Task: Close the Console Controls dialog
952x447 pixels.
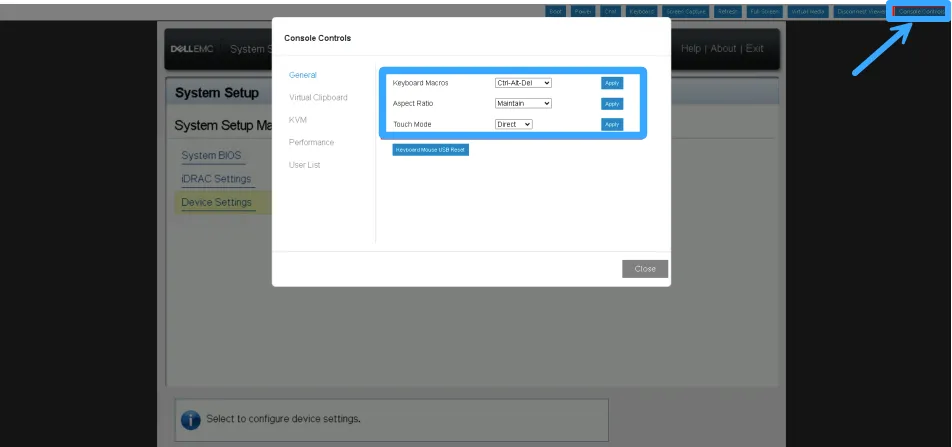Action: click(645, 269)
